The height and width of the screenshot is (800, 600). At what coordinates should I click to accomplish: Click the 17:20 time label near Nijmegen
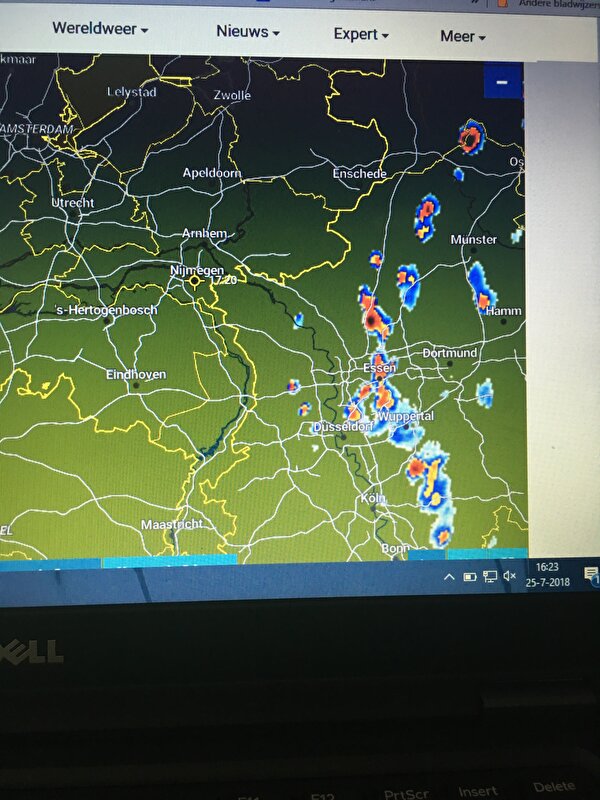[223, 280]
